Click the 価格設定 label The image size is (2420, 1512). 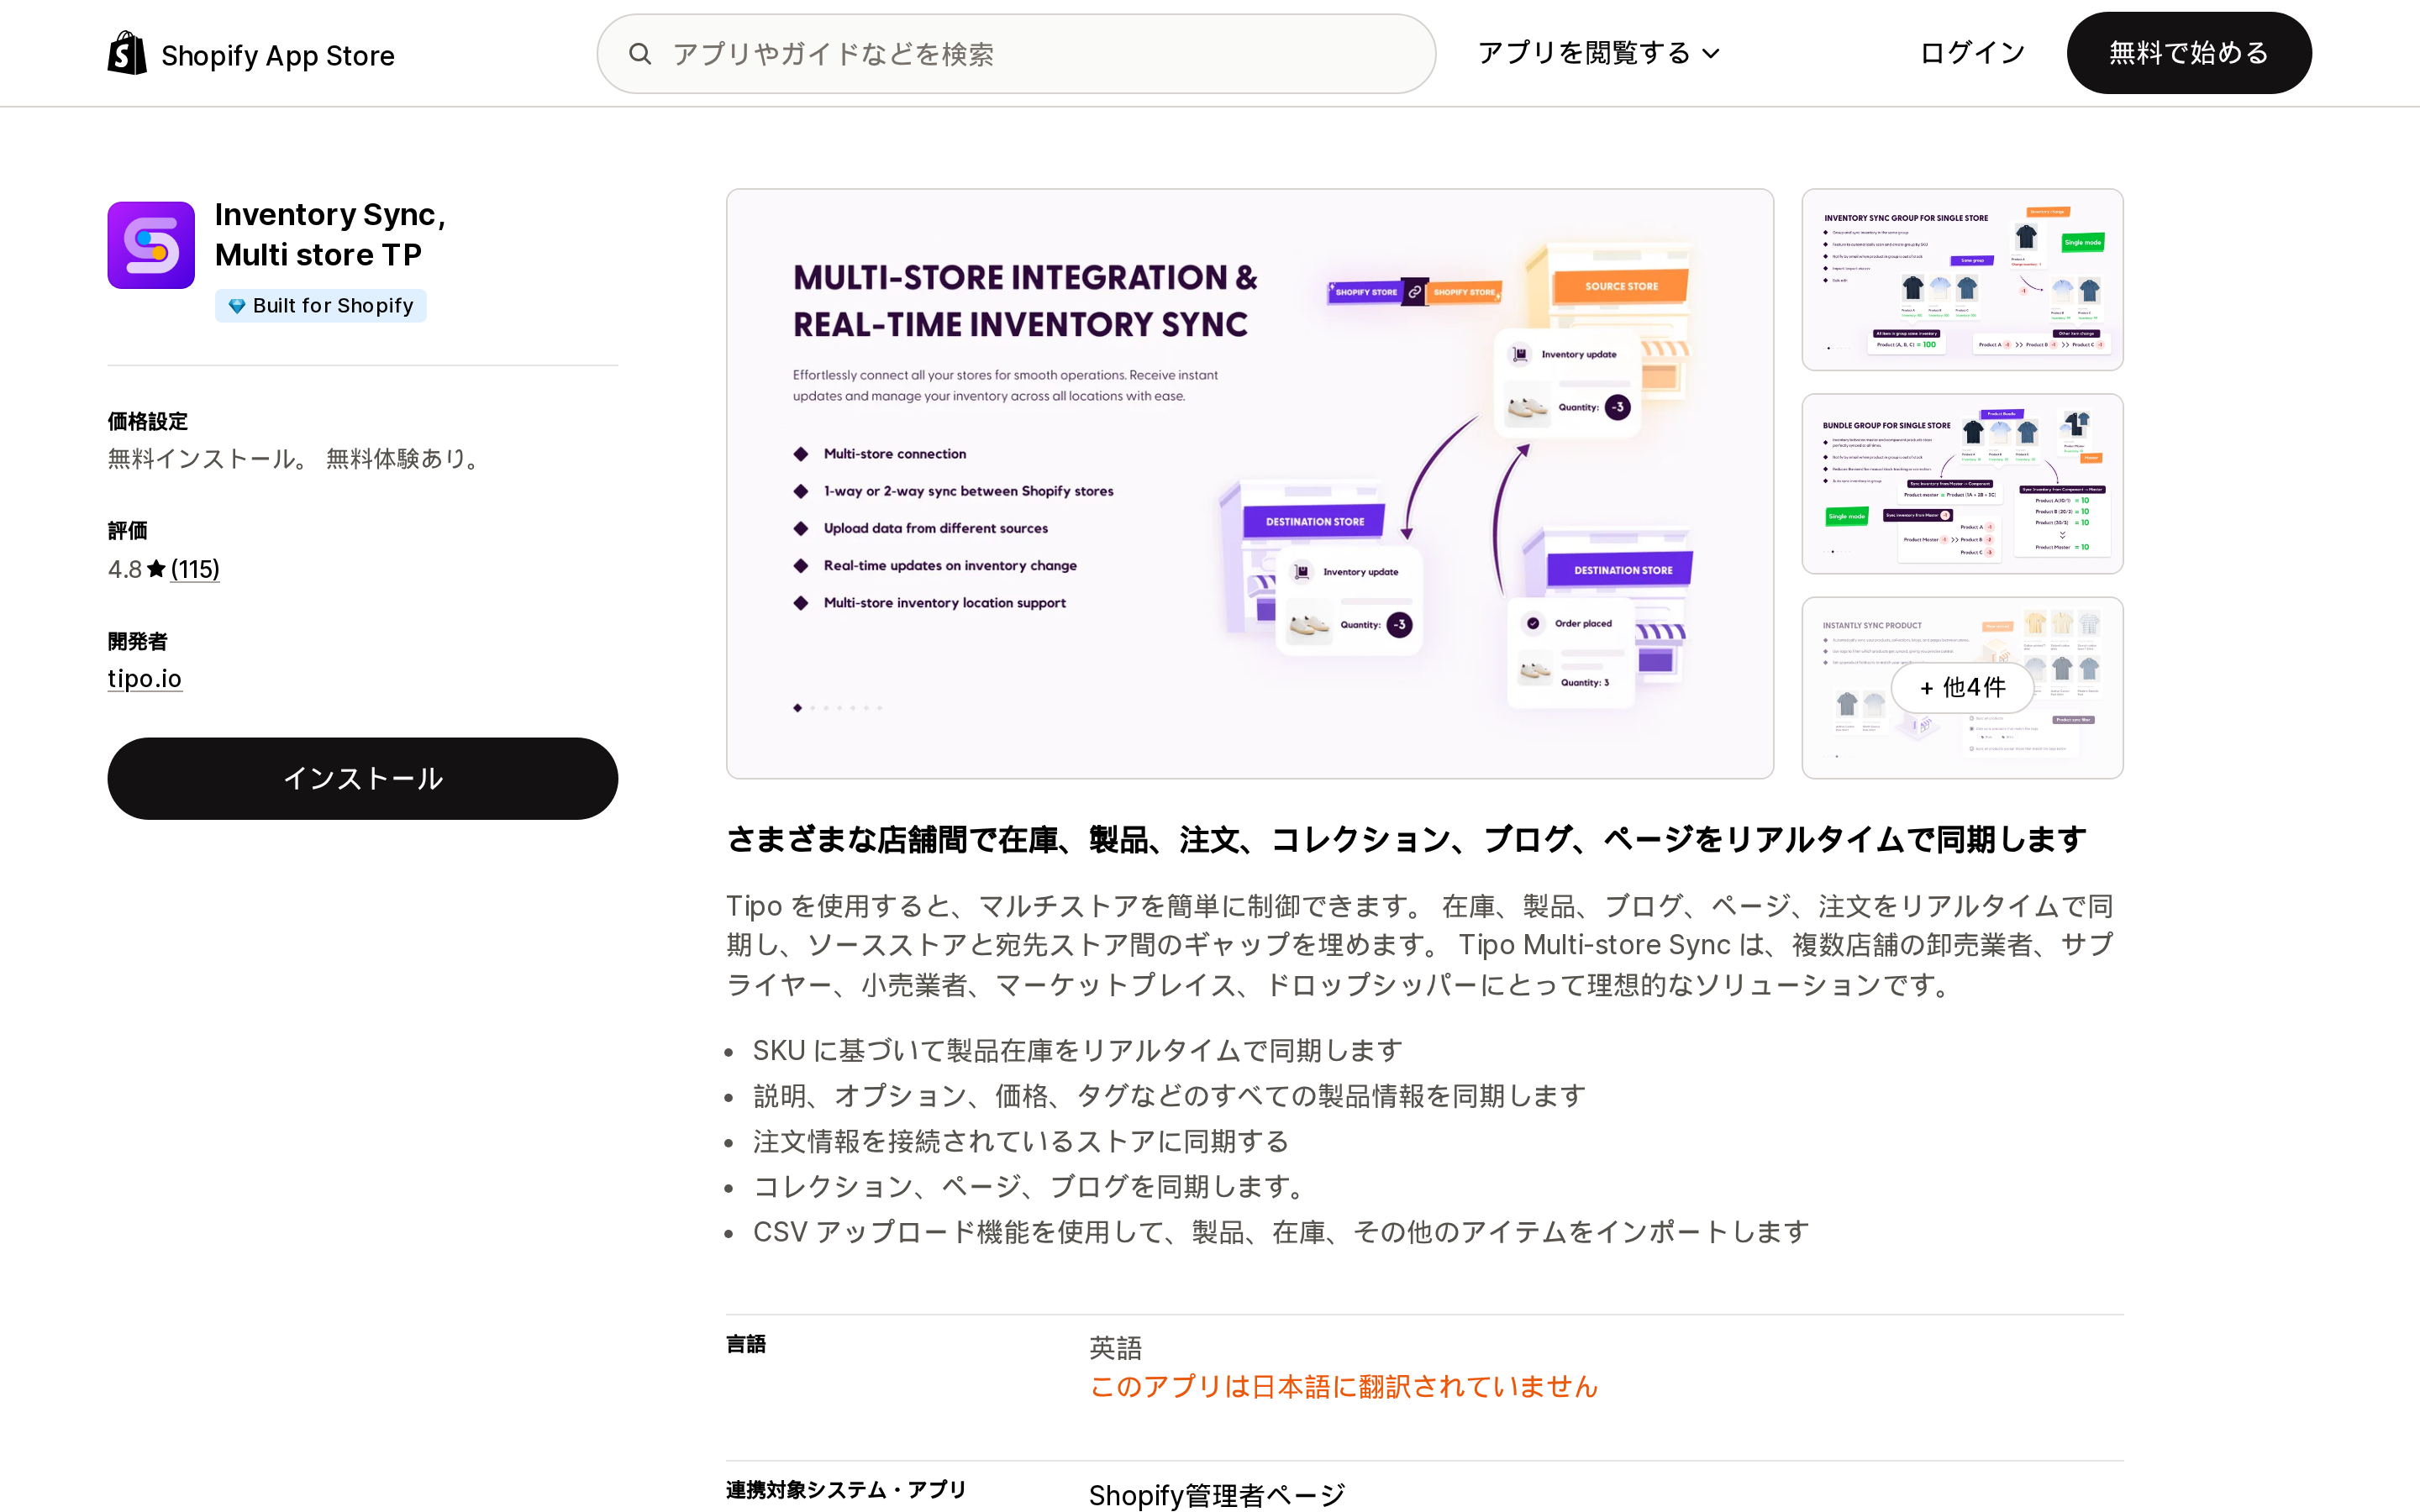pos(148,421)
